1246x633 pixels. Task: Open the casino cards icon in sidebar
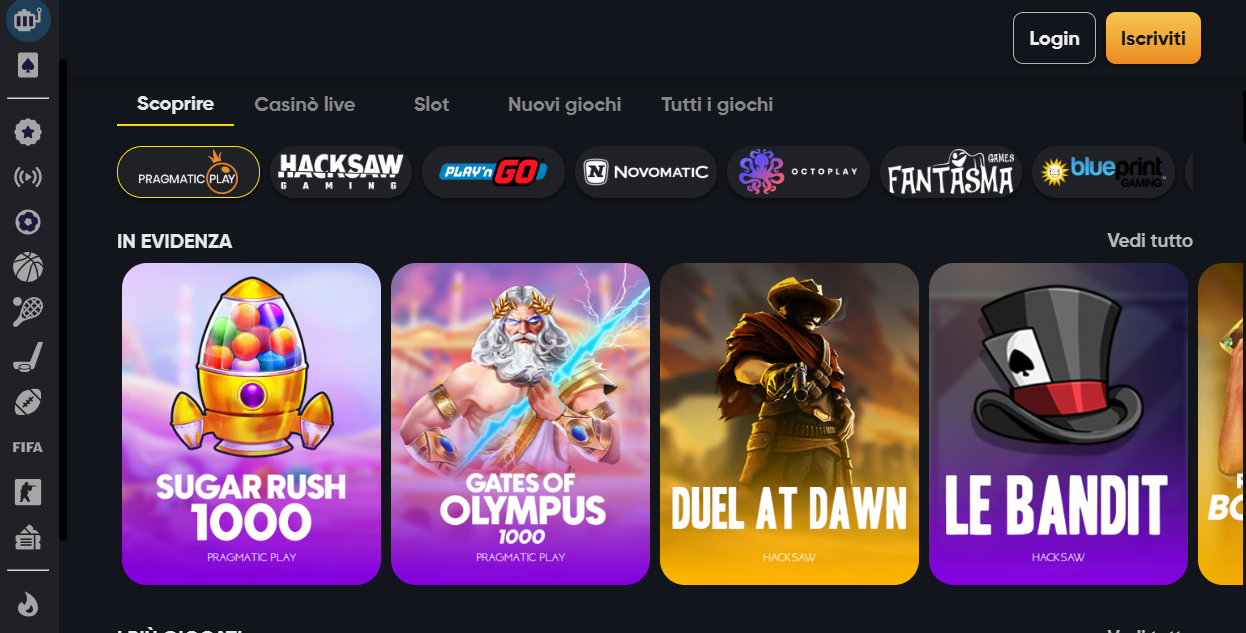click(29, 66)
